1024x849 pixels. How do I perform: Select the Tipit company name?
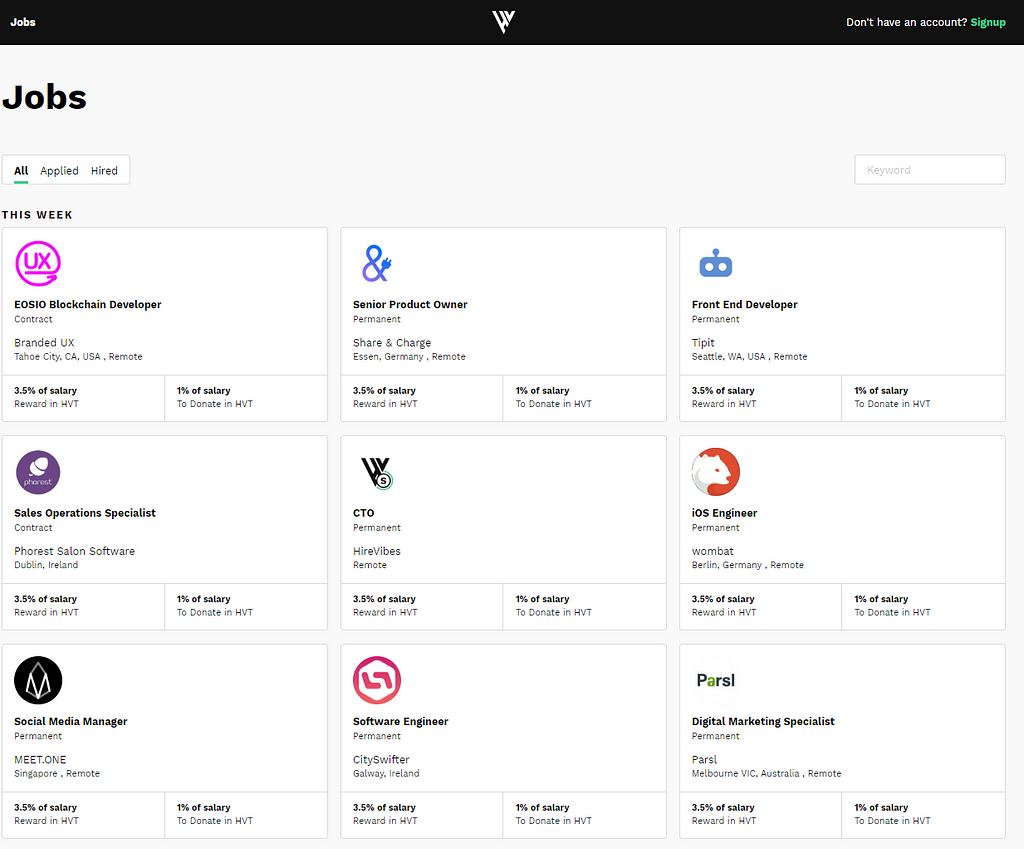703,342
